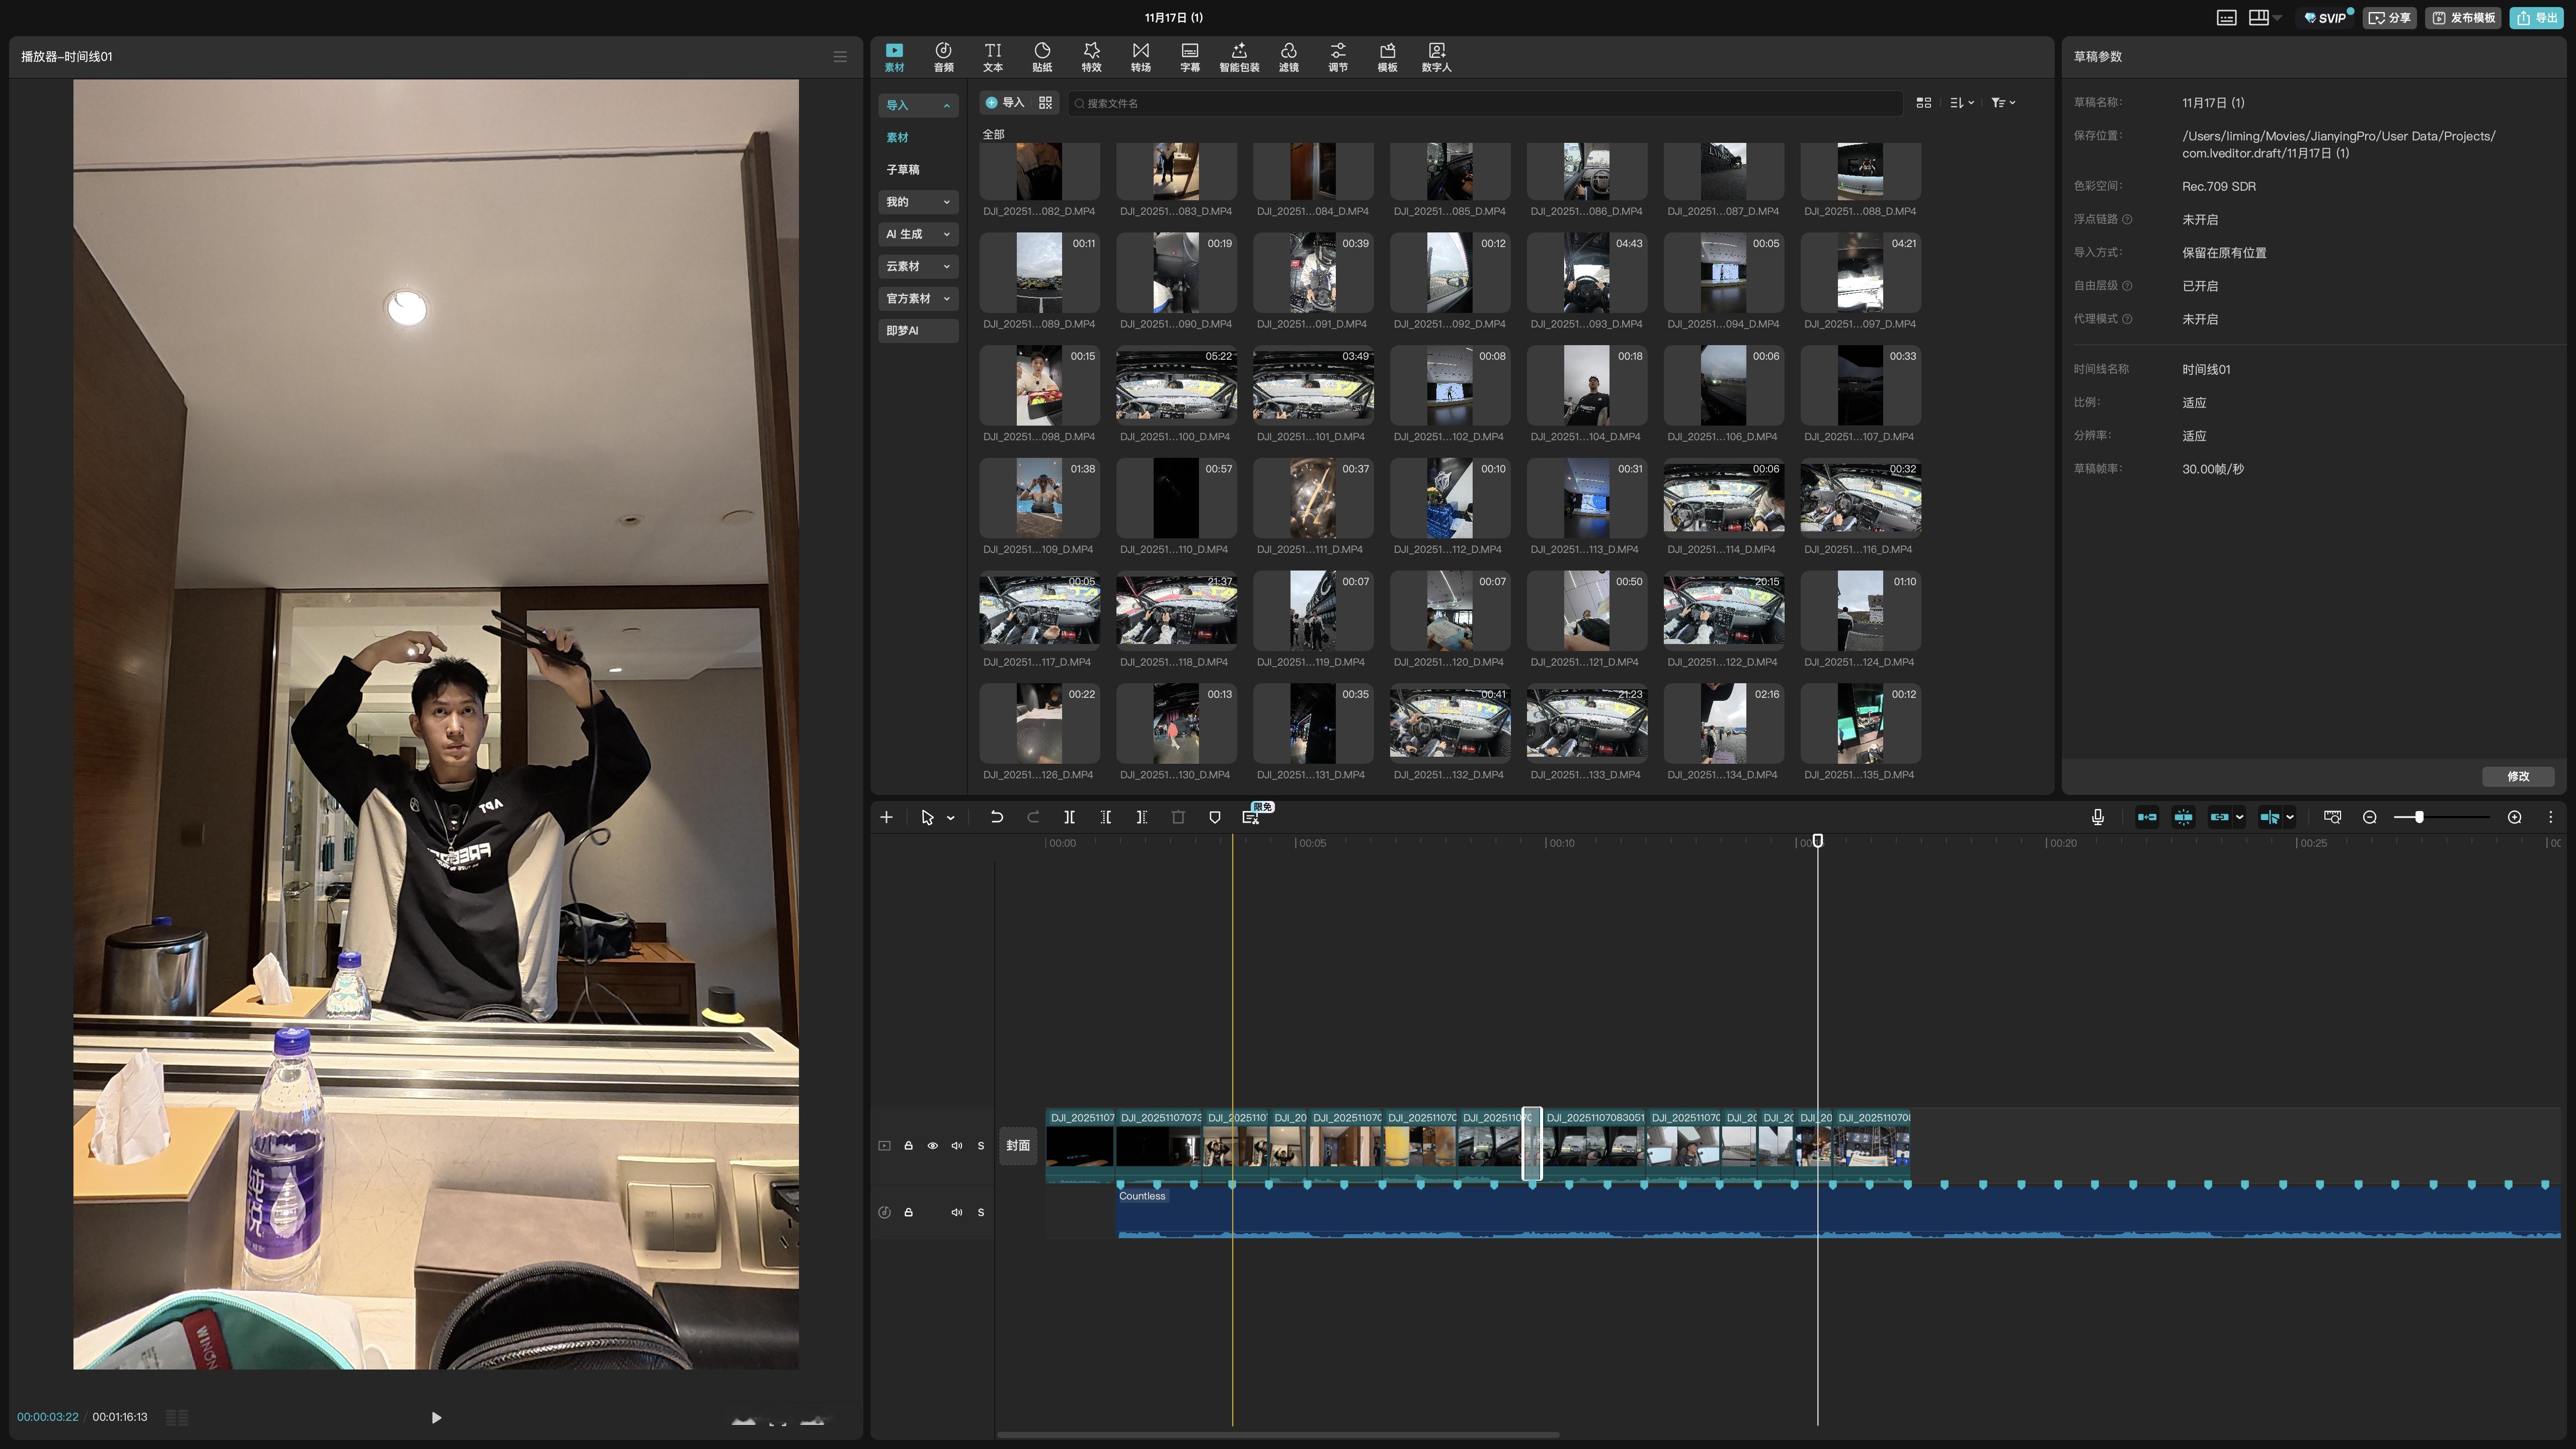Zoom out the timeline with the minus icon

[x=2369, y=817]
